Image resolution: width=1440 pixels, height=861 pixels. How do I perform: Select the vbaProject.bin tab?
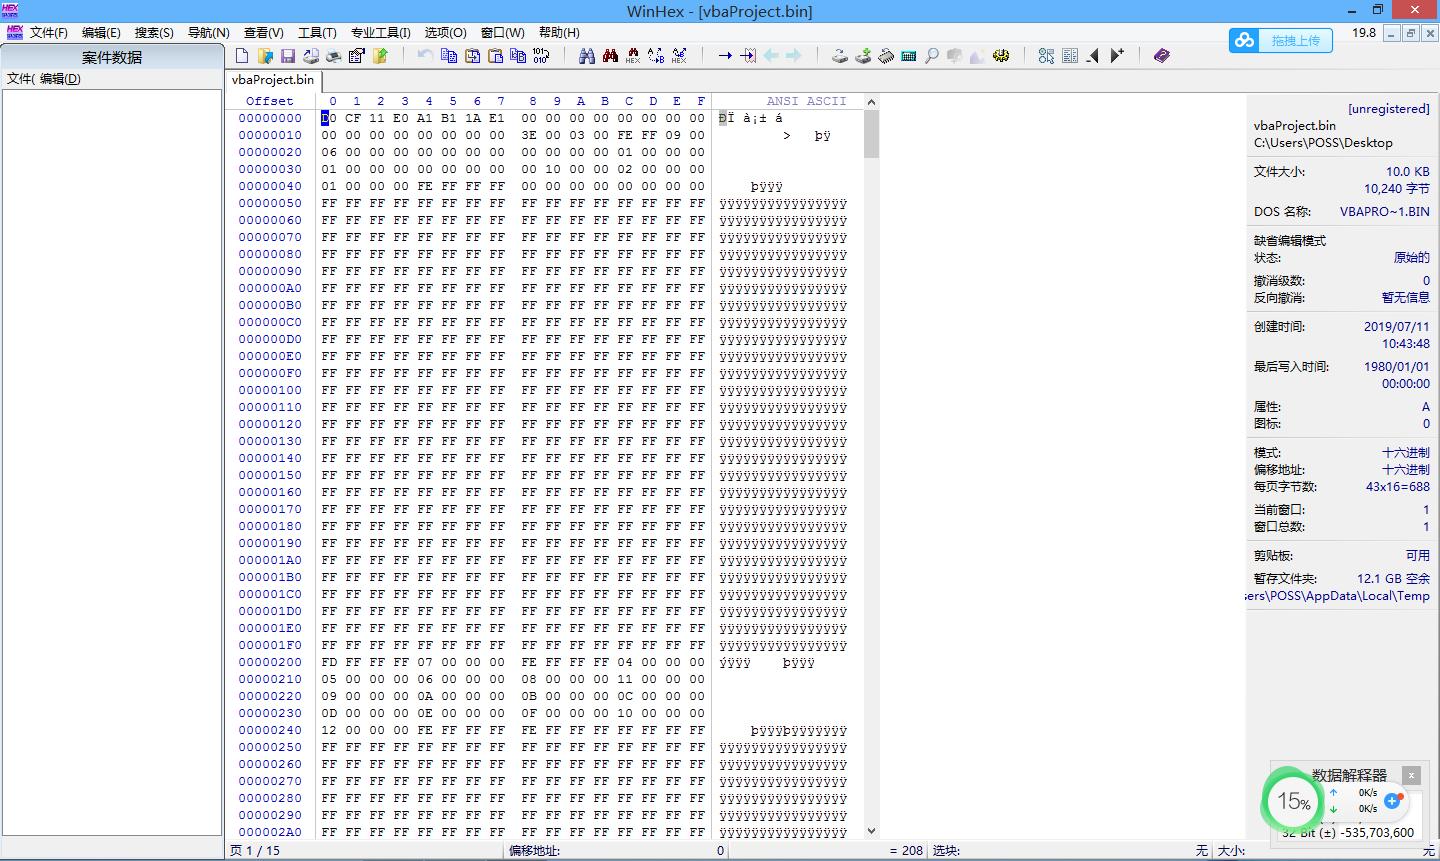(273, 80)
